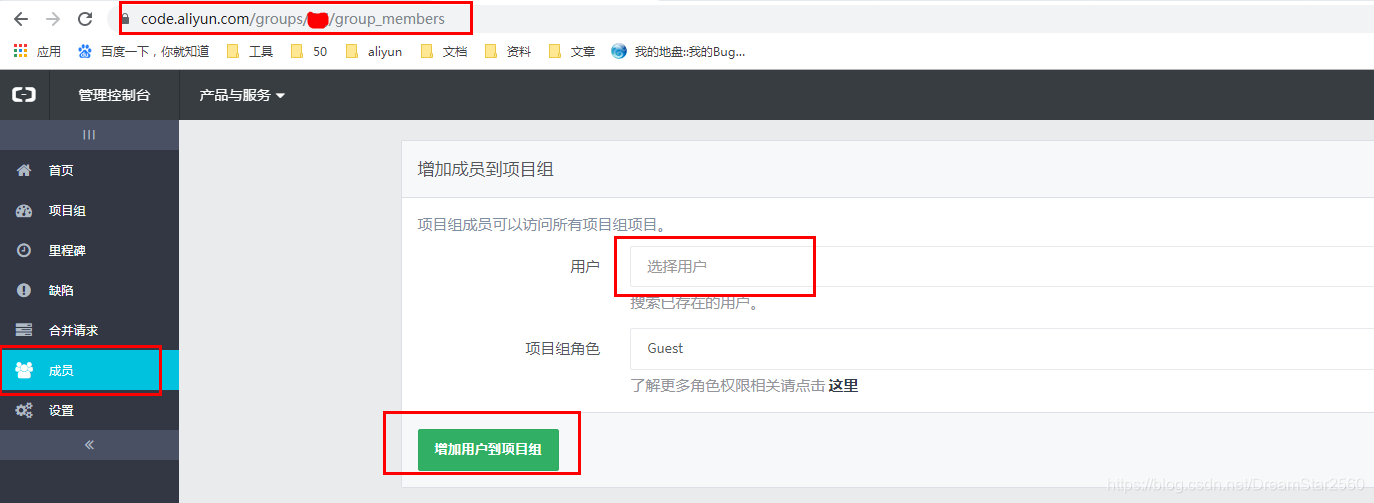Open 管理控制台 in the top bar
Image resolution: width=1374 pixels, height=503 pixels.
click(x=114, y=95)
